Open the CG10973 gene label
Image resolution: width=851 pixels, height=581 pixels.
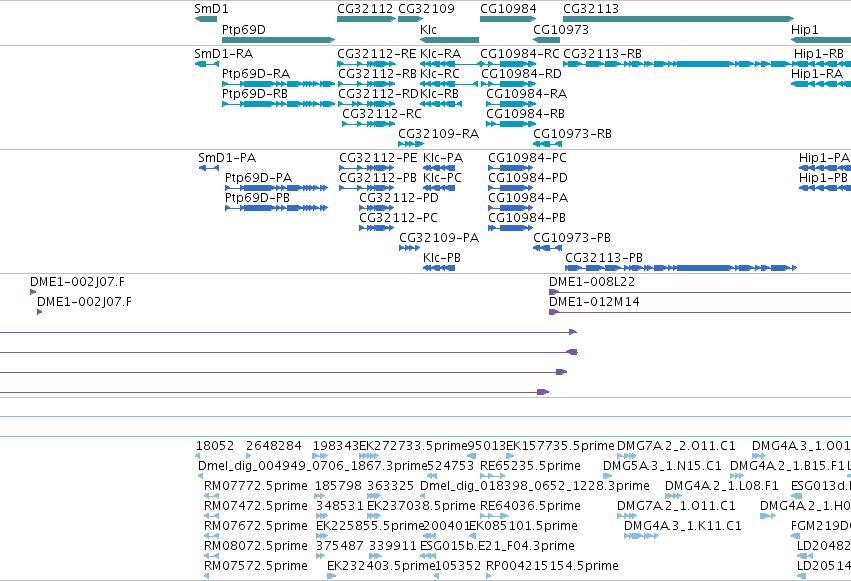[561, 29]
